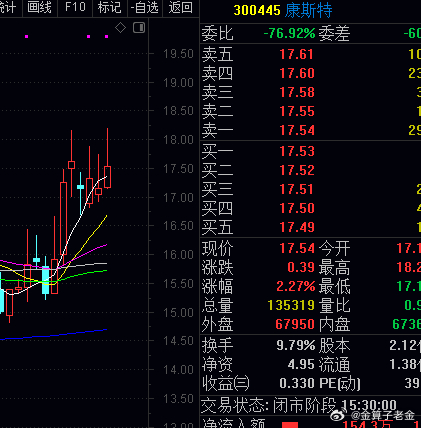Screen dimensions: 421x428
Task: Select the stock code 300445
Action: [257, 10]
